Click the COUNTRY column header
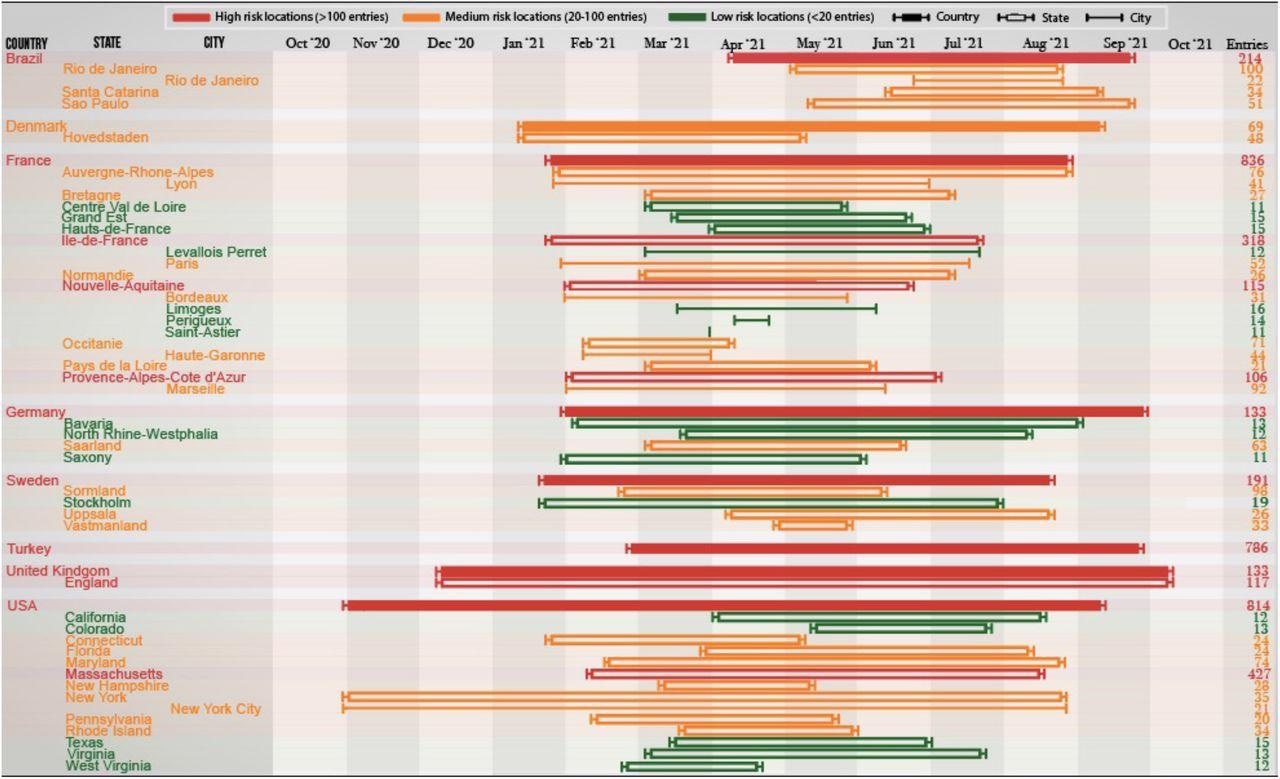This screenshot has width=1280, height=779. tap(27, 43)
